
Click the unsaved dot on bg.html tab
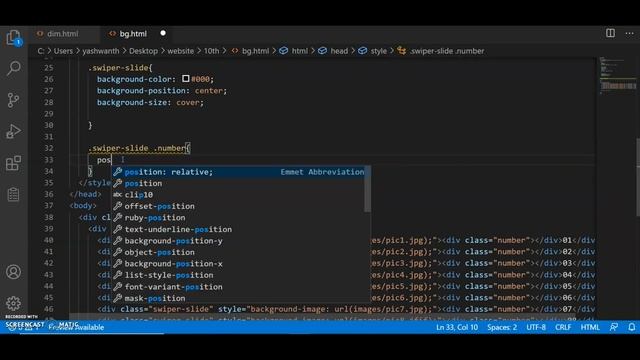[163, 33]
